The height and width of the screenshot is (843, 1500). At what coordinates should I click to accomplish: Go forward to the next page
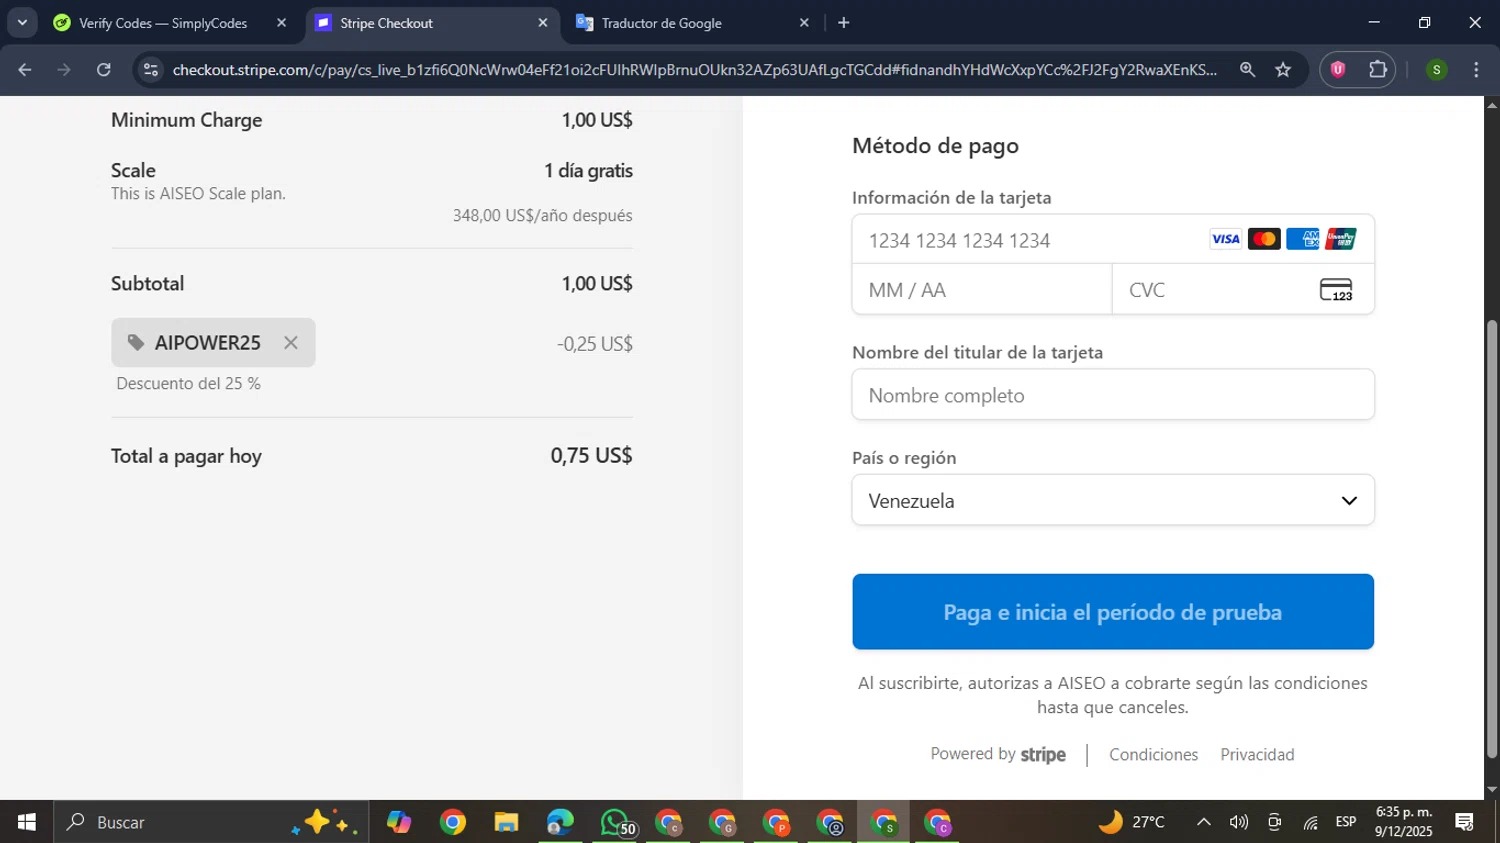pos(64,70)
